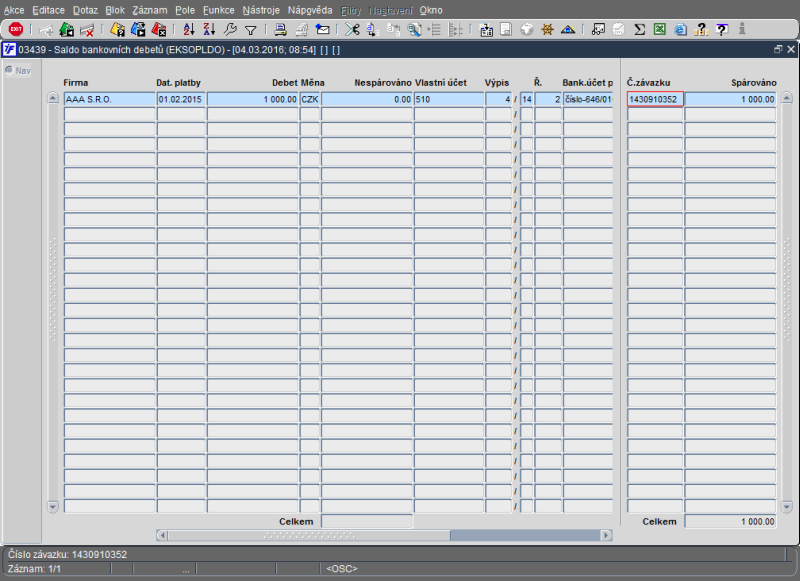Click the printer icon
The width and height of the screenshot is (800, 581).
pos(280,30)
